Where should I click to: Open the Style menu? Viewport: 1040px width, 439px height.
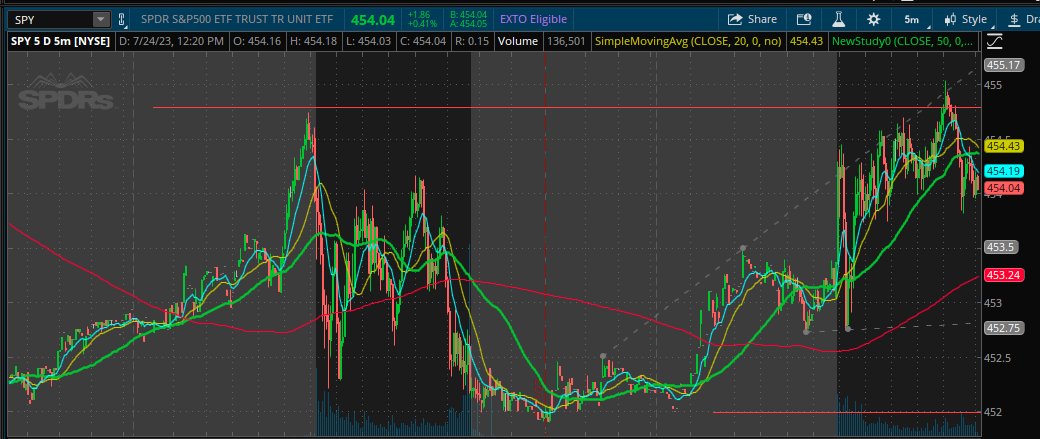(966, 20)
